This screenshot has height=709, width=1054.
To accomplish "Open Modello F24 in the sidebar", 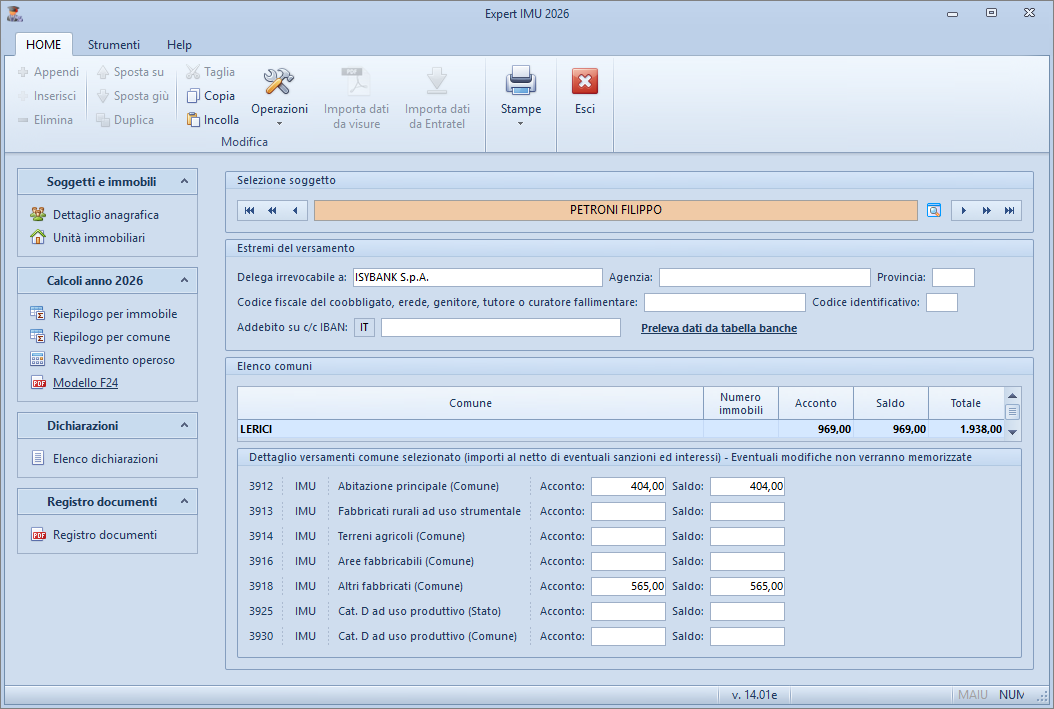I will pyautogui.click(x=85, y=382).
